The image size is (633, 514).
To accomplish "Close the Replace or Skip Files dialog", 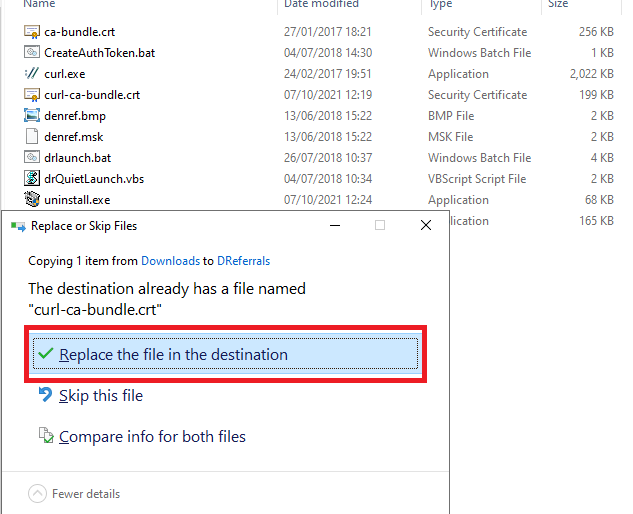I will (x=426, y=226).
